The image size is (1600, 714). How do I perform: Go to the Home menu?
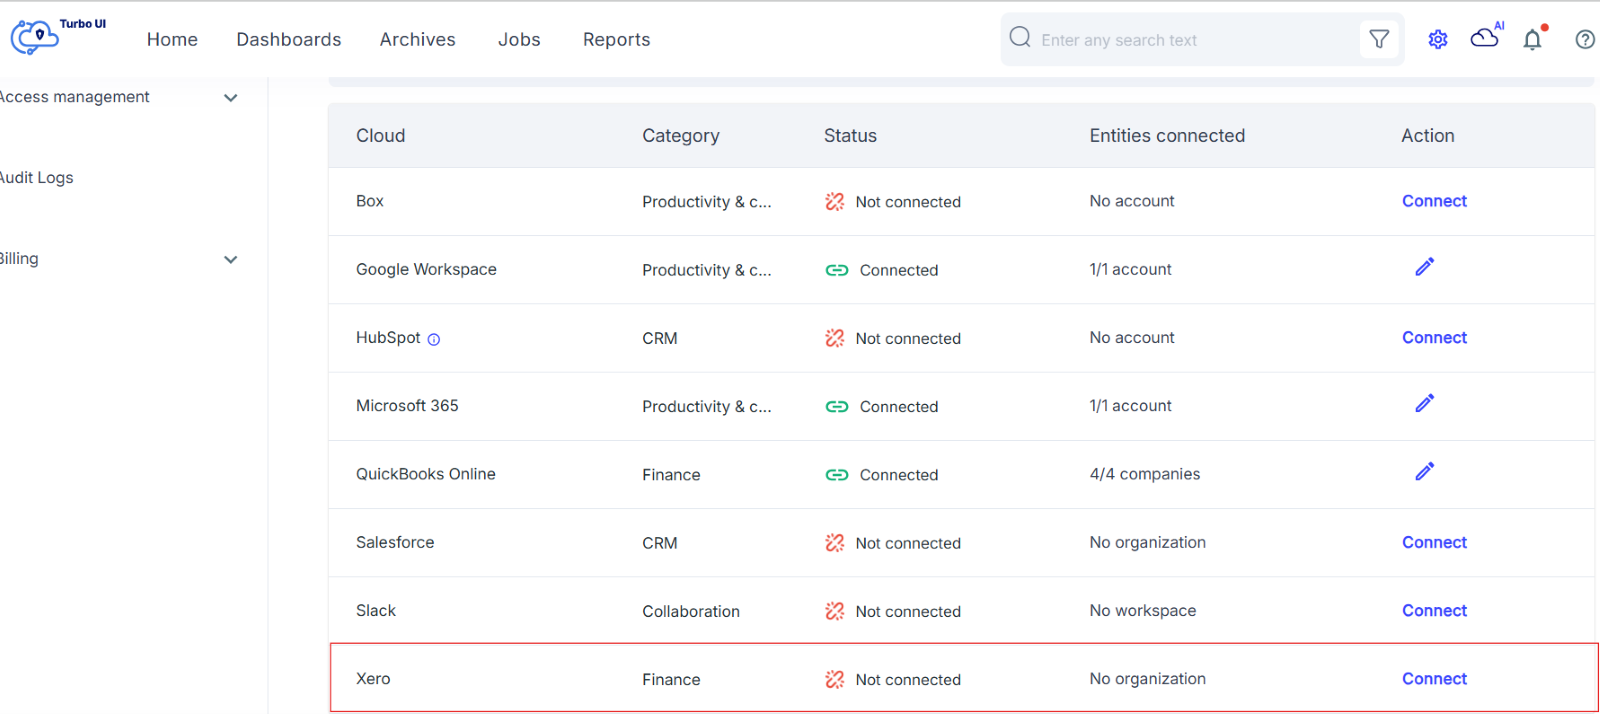click(172, 39)
